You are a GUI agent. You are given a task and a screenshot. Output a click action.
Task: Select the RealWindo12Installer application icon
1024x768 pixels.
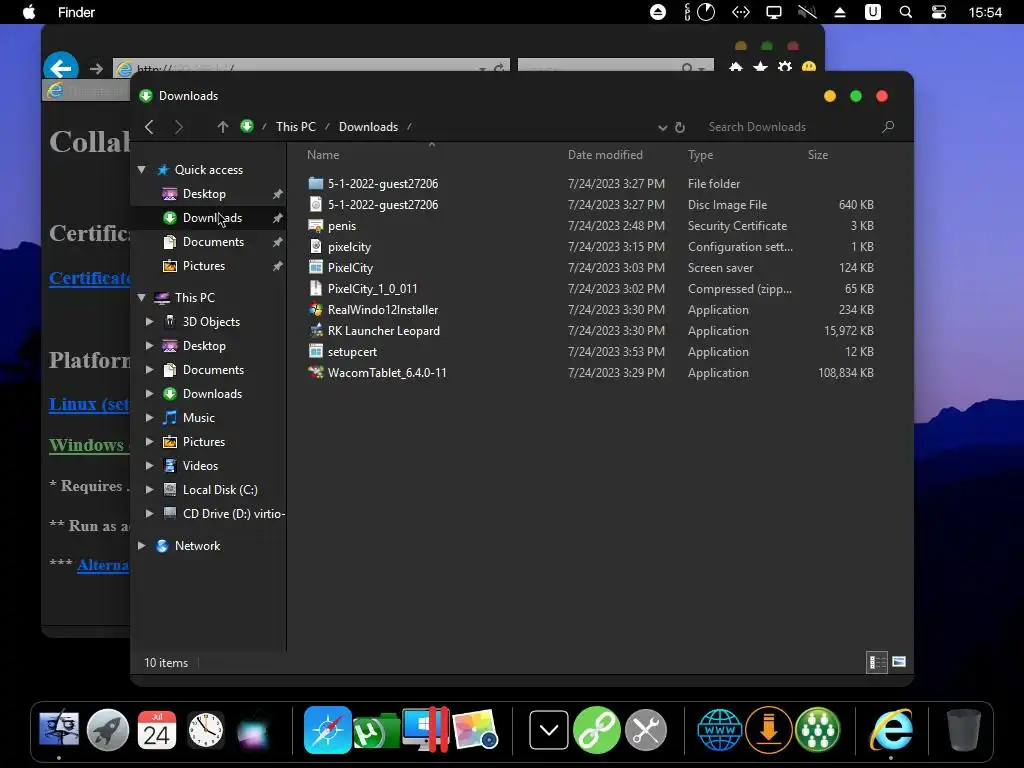coord(315,310)
